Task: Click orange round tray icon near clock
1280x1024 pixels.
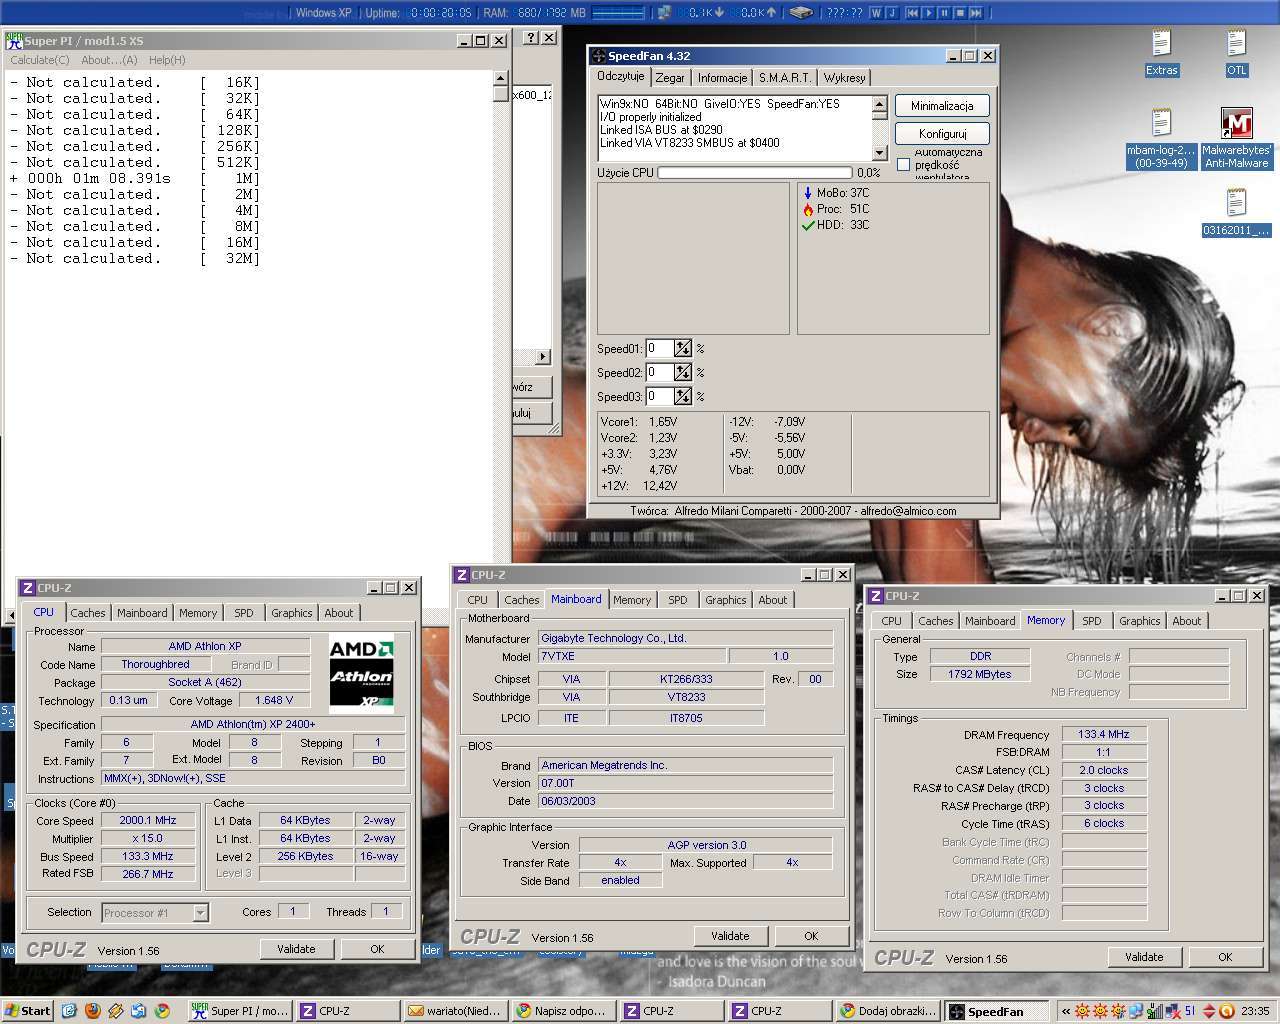Action: coord(1227,1011)
